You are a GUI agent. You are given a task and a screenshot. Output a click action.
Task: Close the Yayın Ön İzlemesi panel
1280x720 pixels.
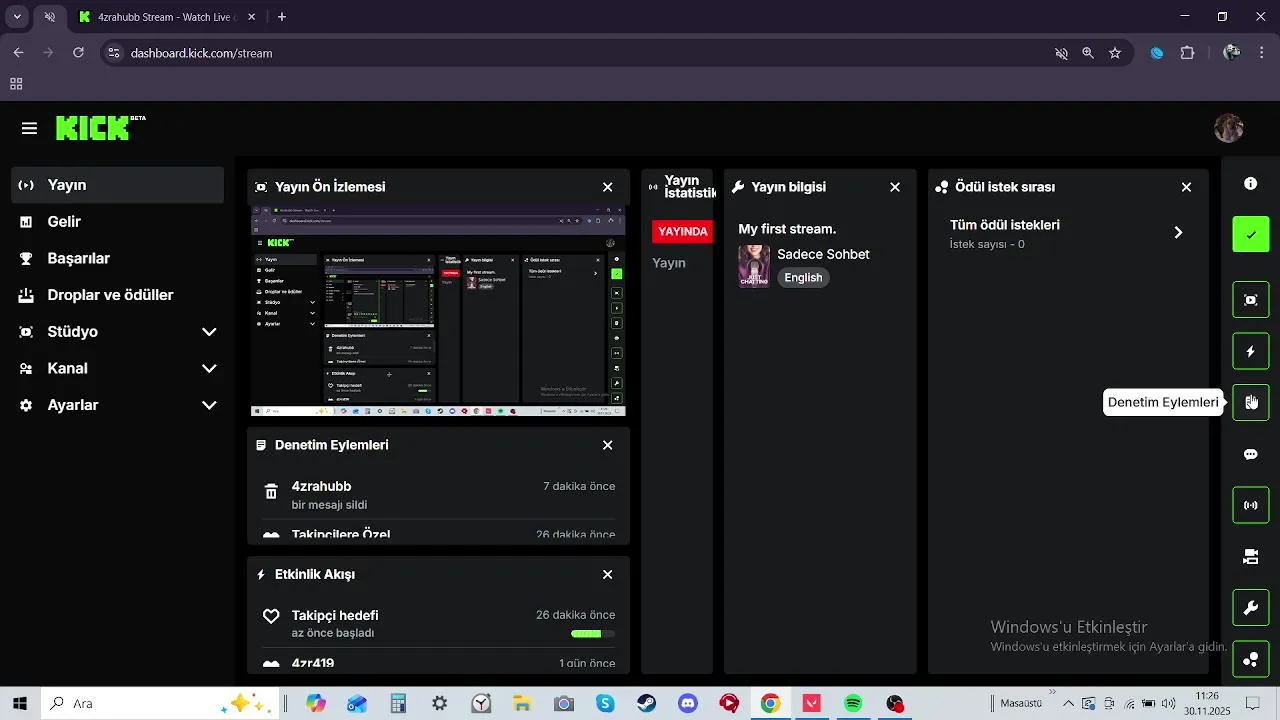coord(607,187)
